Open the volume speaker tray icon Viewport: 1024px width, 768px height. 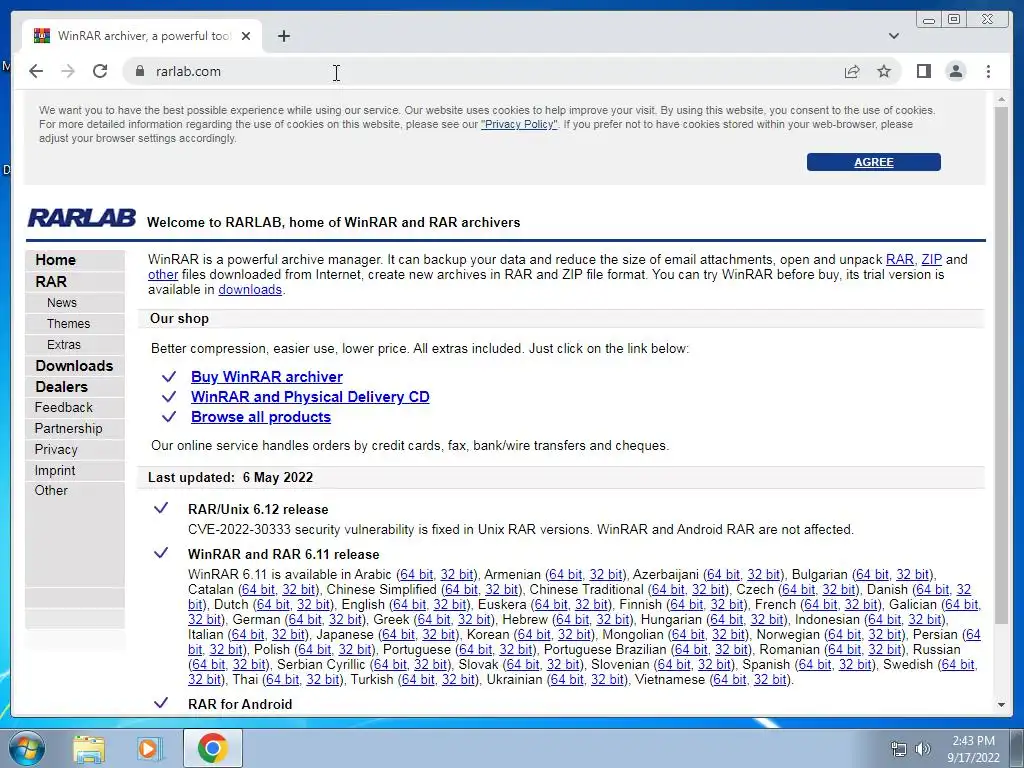[923, 749]
